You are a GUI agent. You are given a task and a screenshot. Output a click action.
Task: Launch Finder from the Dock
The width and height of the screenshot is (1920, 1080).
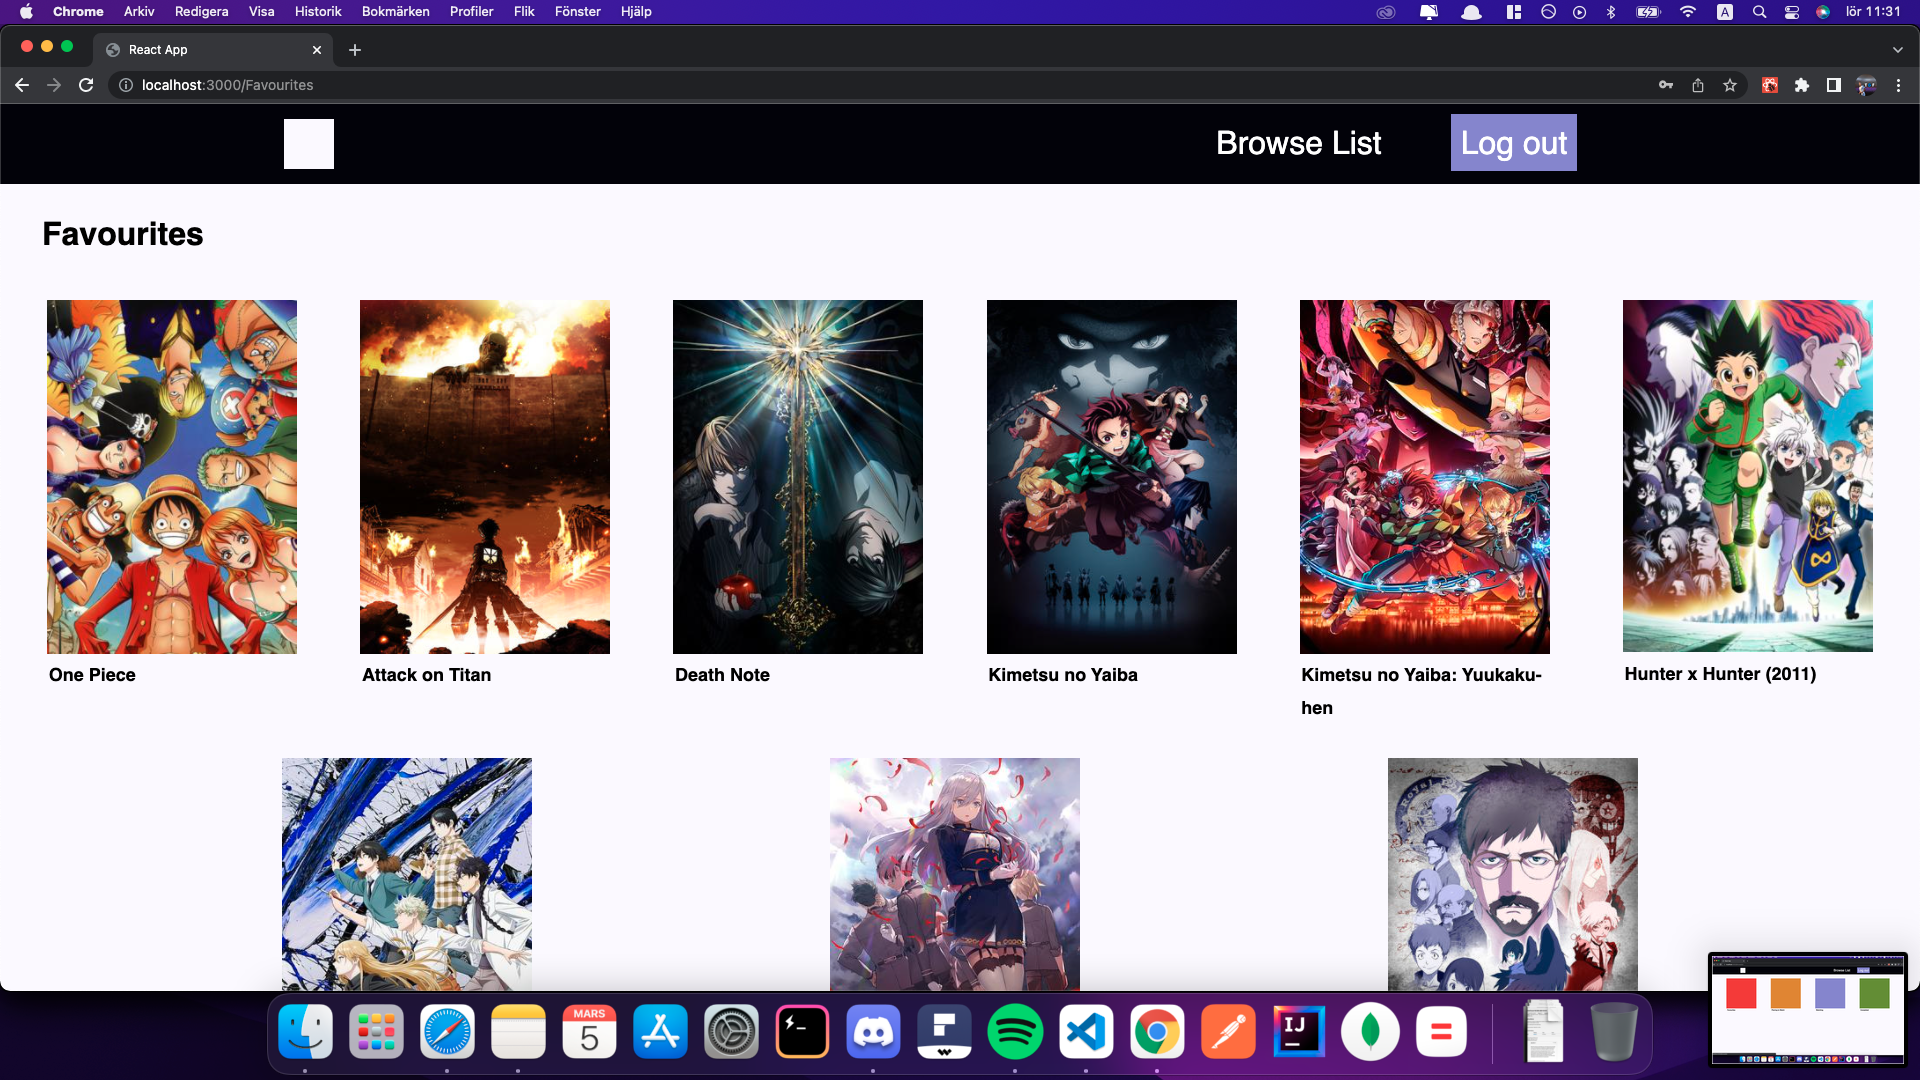coord(305,1032)
